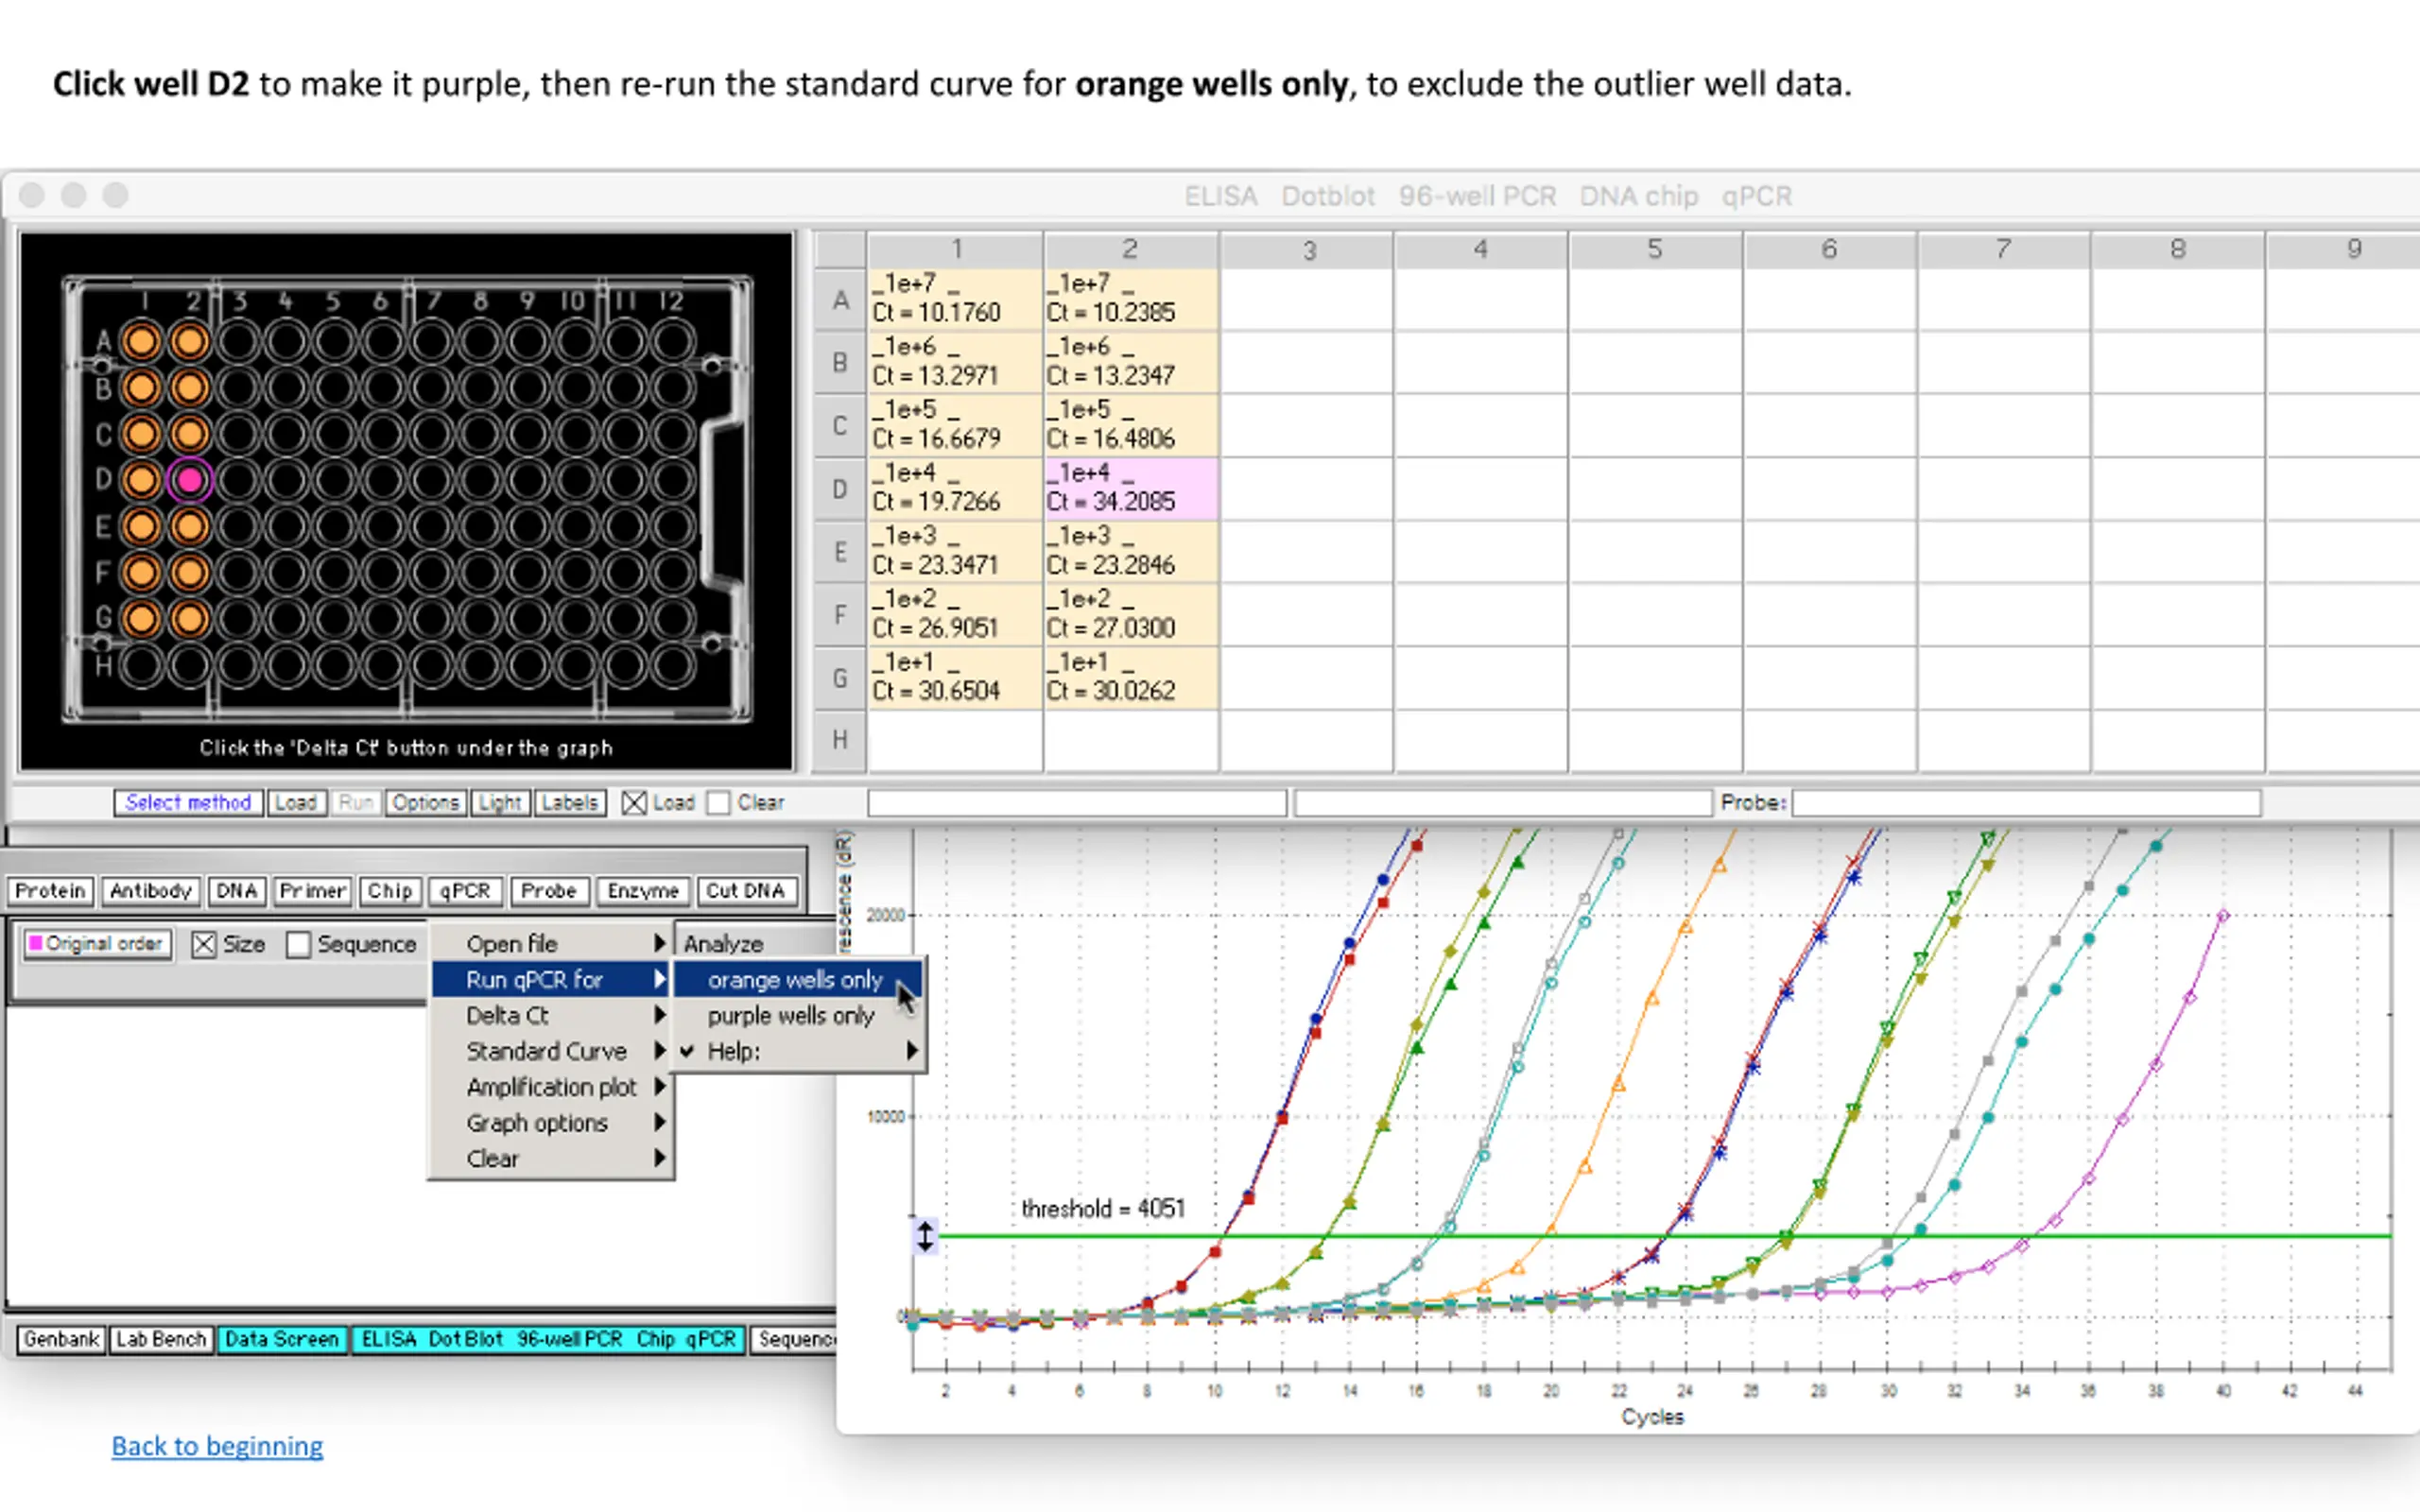Click the Probe input field
This screenshot has height=1512, width=2420.
pos(2025,803)
